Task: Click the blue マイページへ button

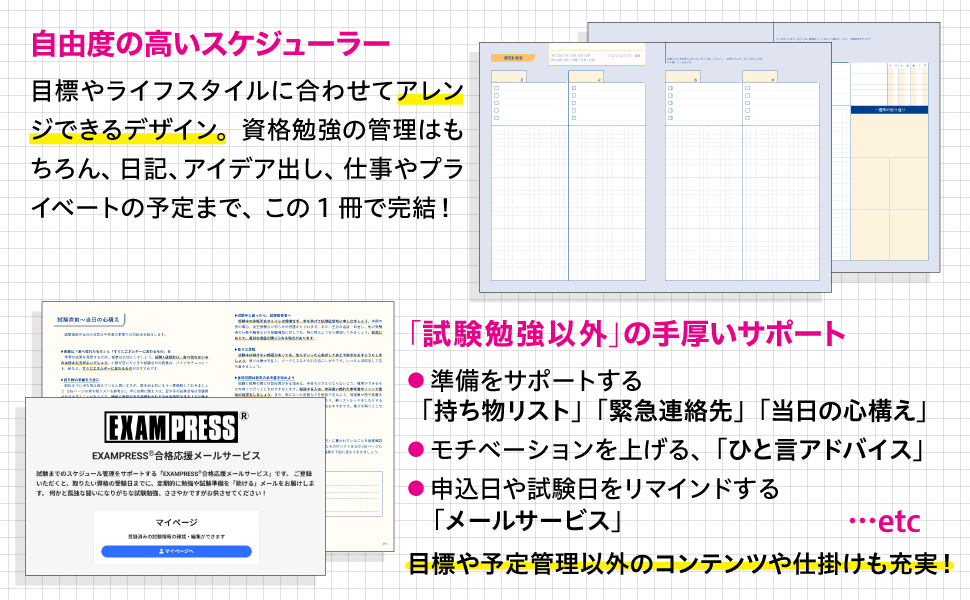Action: click(176, 551)
